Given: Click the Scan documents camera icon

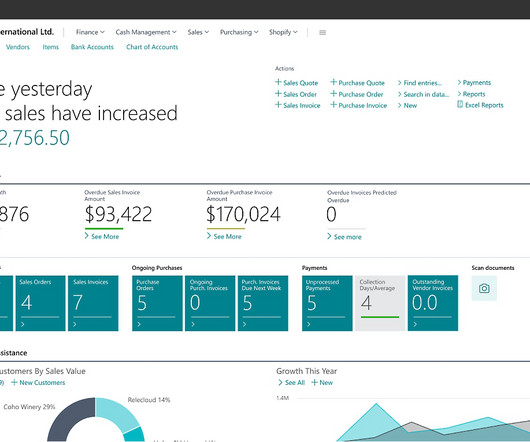Looking at the screenshot, I should pyautogui.click(x=484, y=288).
